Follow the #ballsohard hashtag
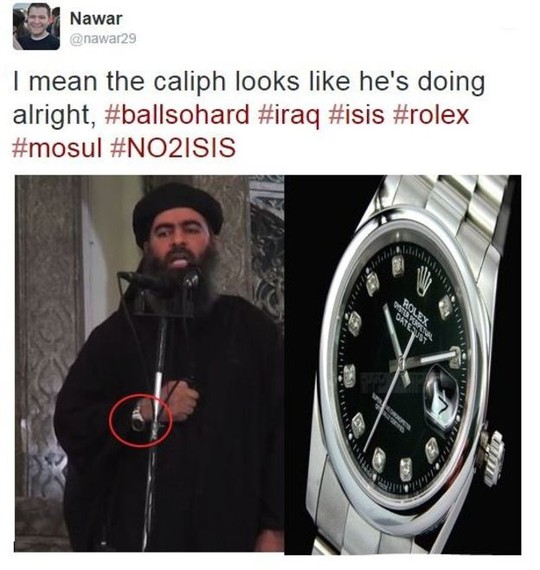 177,114
